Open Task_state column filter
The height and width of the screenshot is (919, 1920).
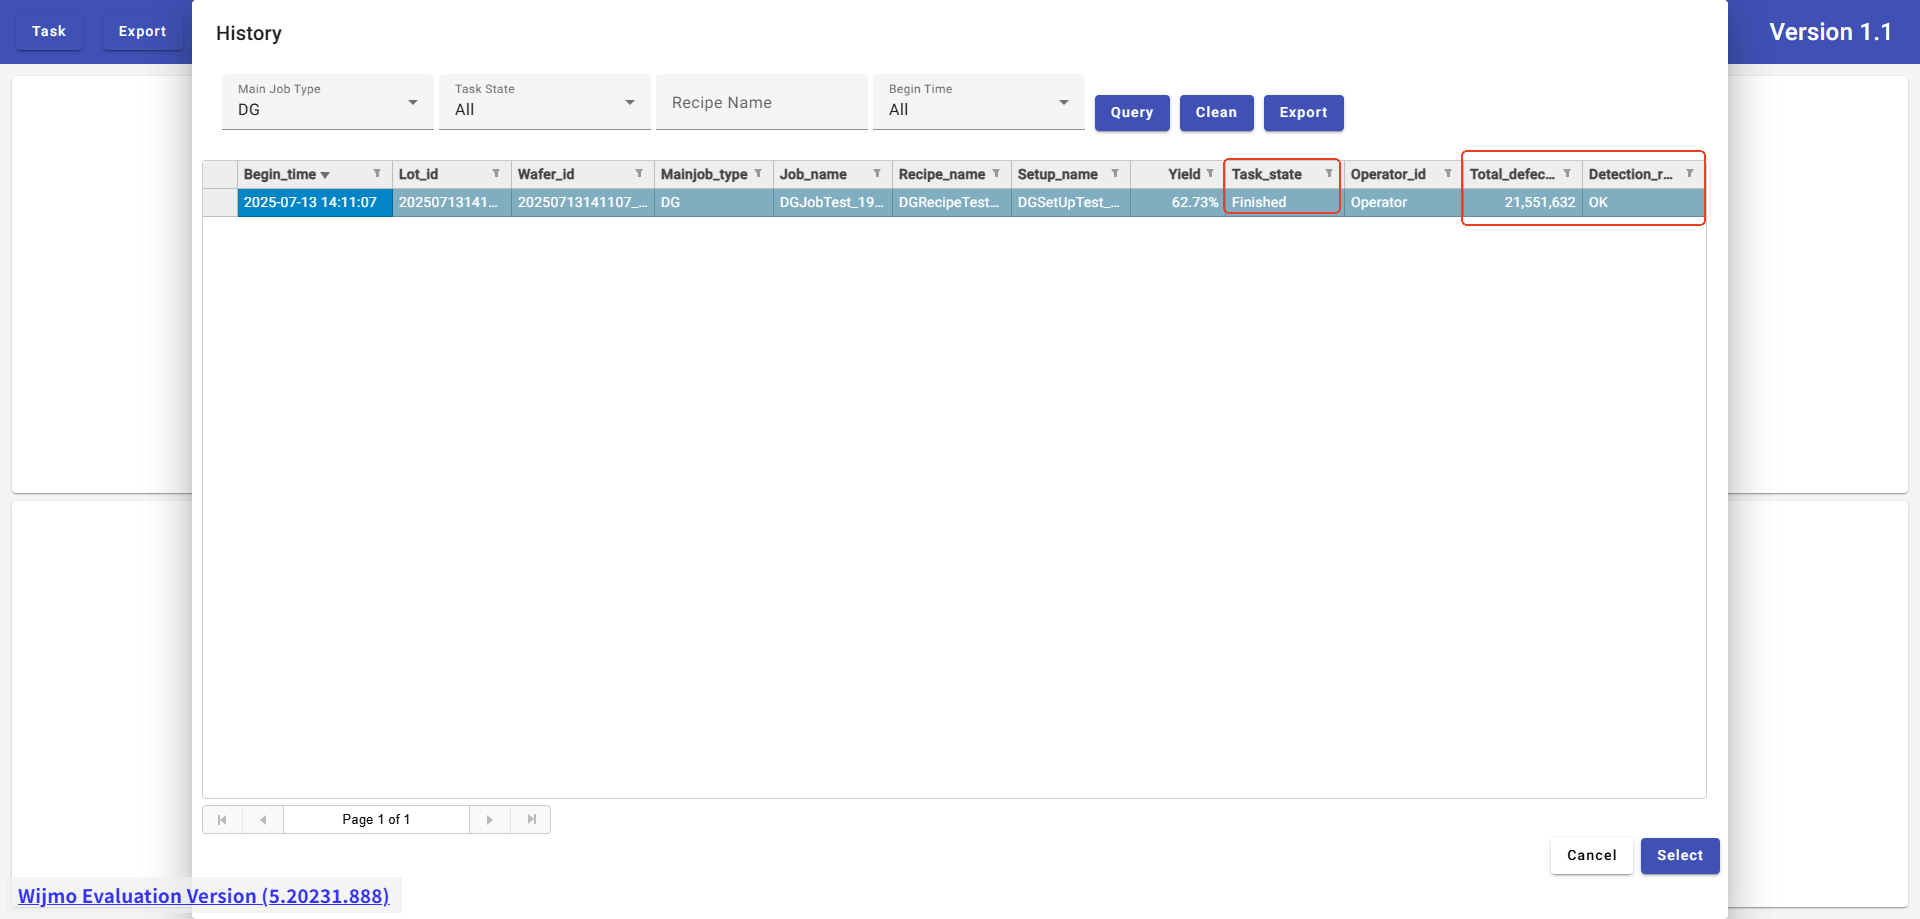1329,174
